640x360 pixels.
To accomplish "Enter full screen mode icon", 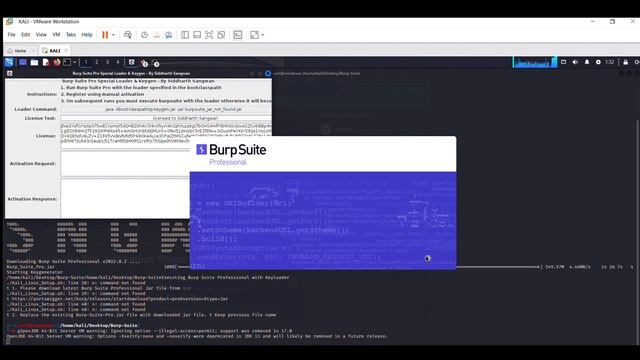I will coord(209,35).
